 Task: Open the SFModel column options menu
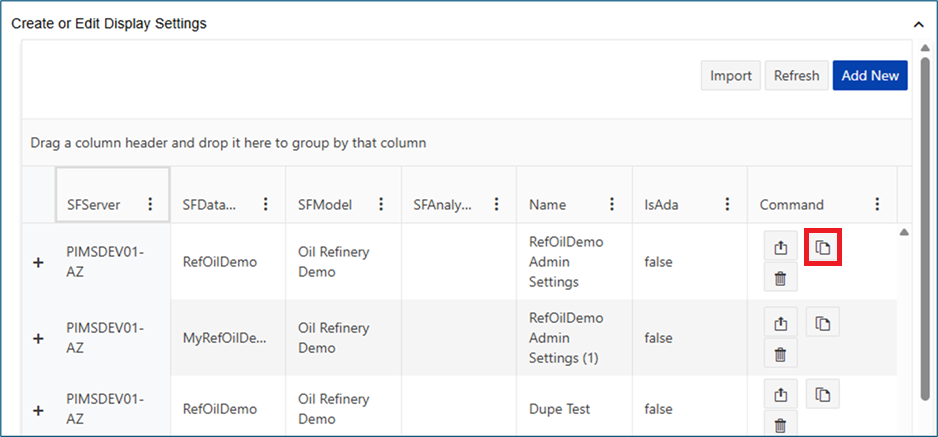click(381, 204)
